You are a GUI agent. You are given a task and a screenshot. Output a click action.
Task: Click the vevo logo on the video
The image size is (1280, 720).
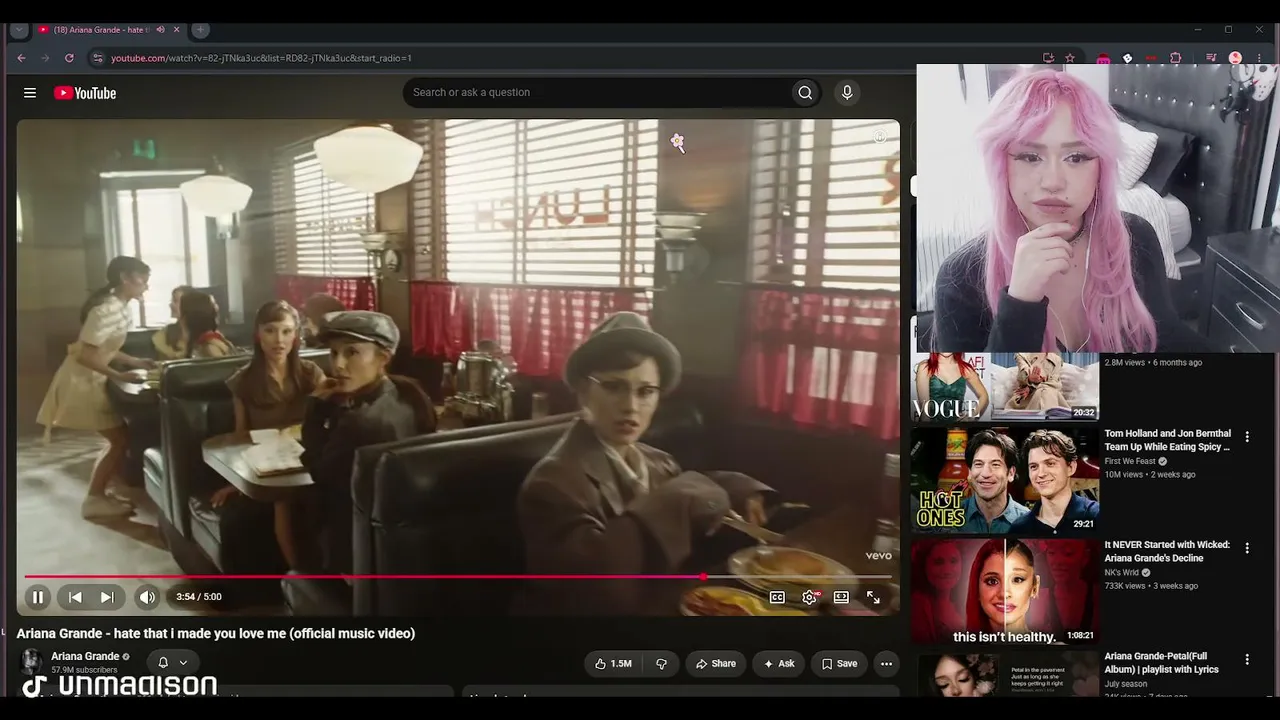click(x=878, y=556)
